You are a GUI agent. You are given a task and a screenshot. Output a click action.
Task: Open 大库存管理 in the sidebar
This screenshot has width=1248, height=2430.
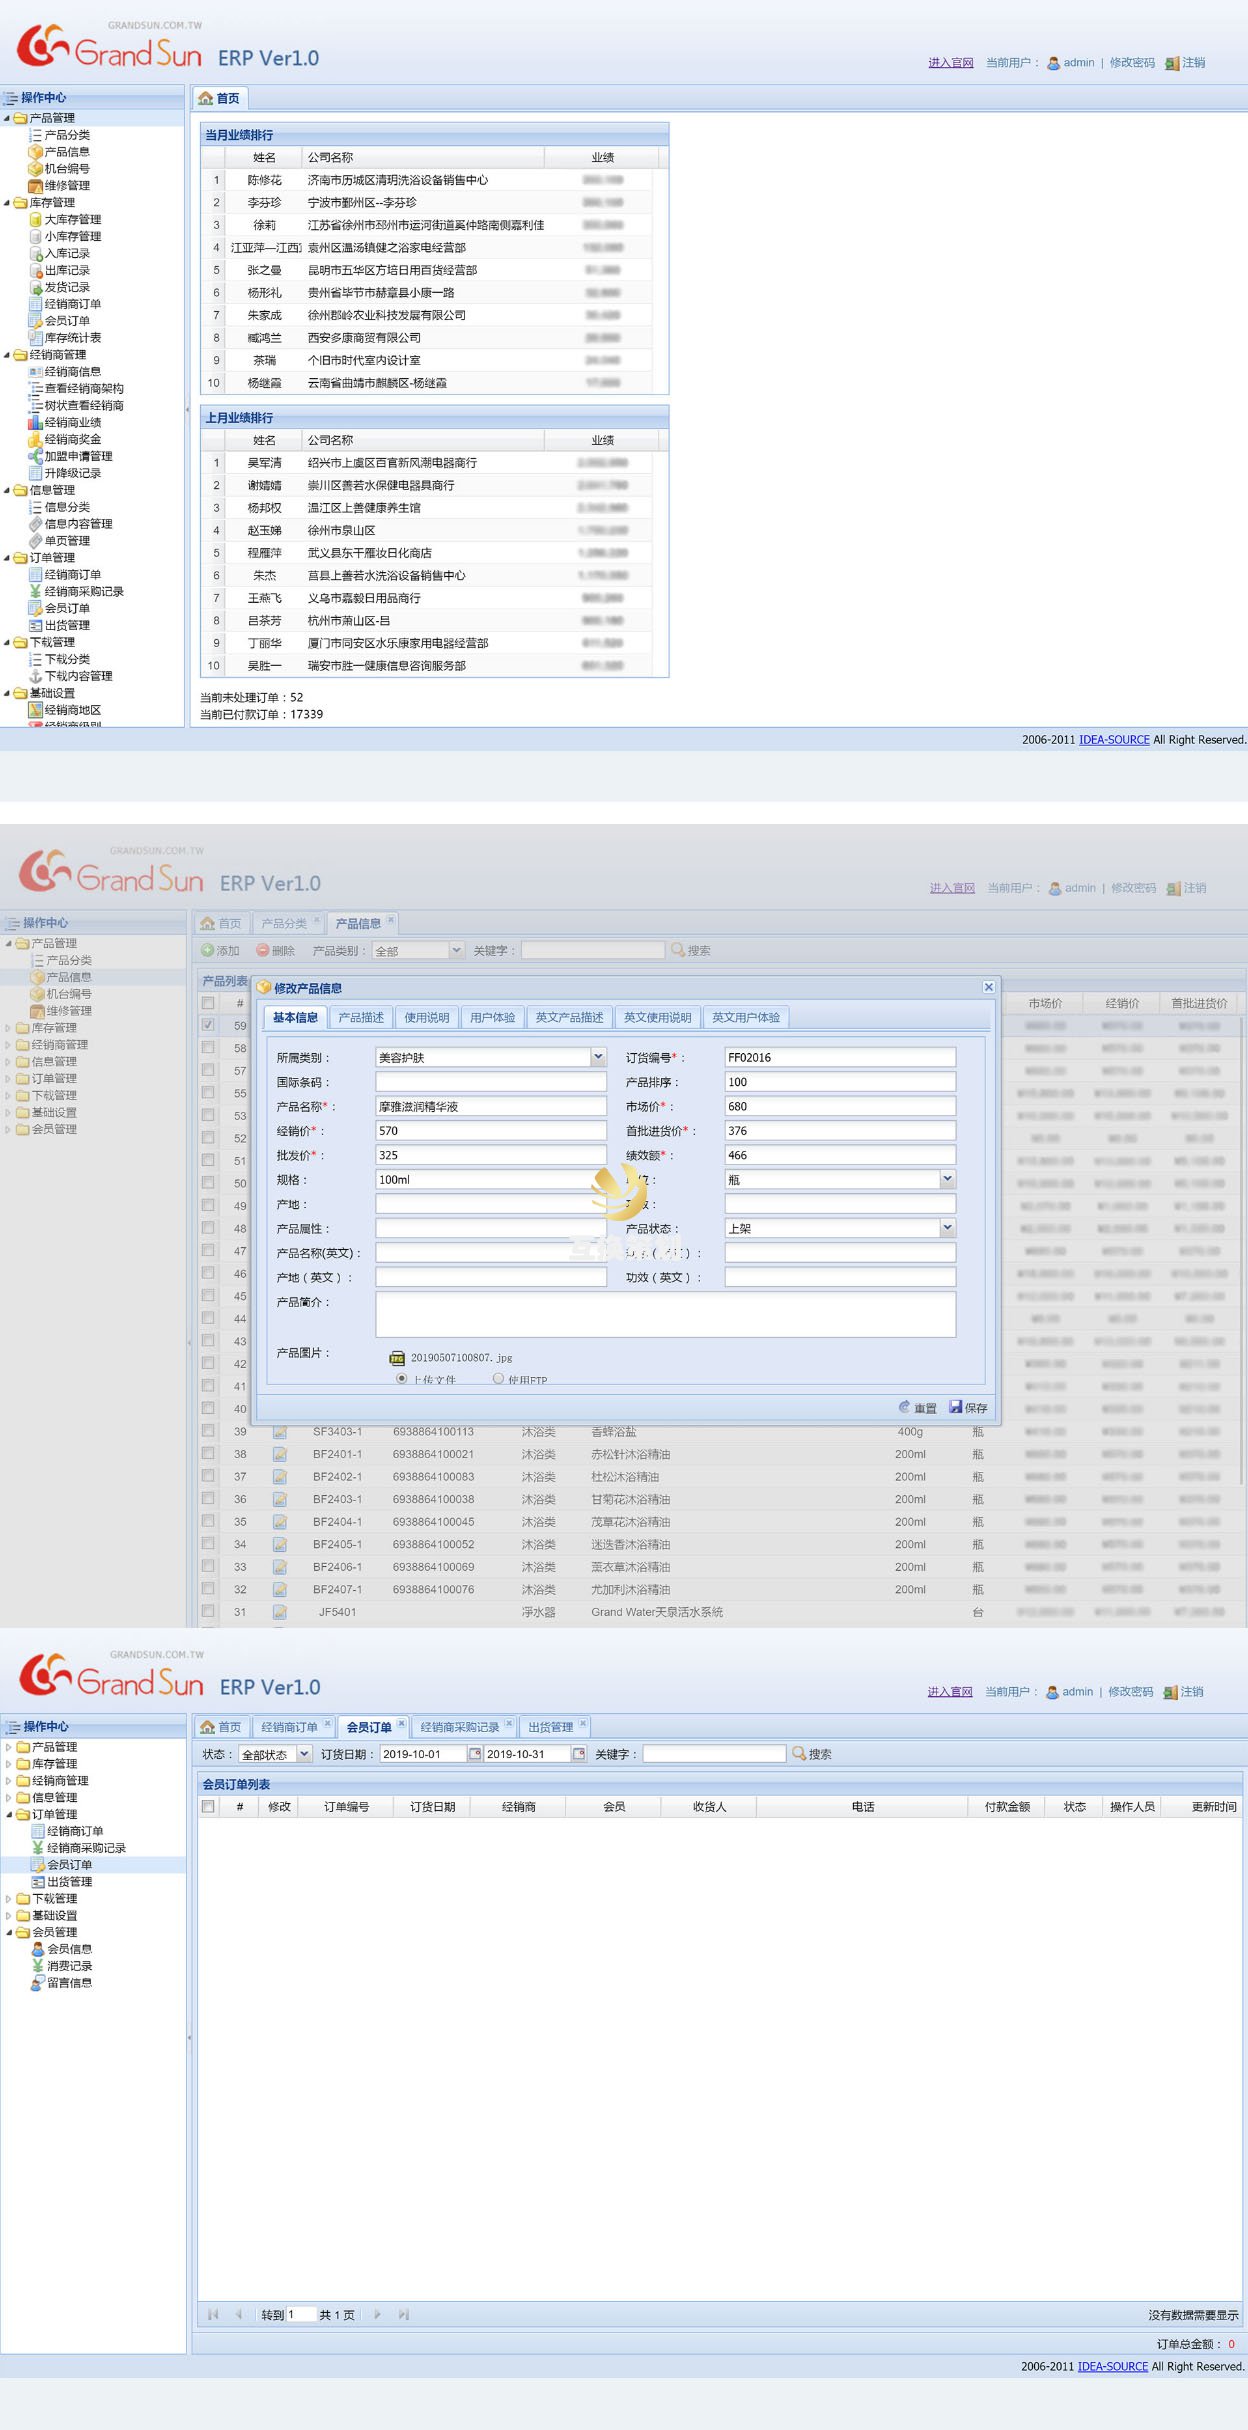coord(72,219)
